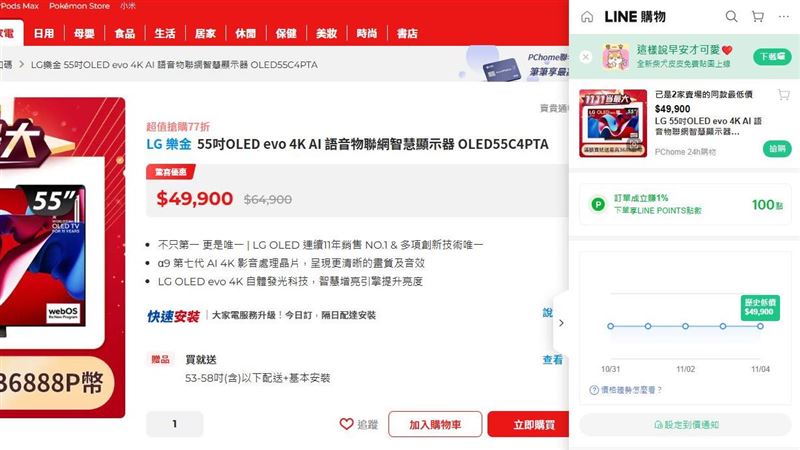Screen dimensions: 800x450
Task: Open the 美妝 category tab
Action: [327, 34]
